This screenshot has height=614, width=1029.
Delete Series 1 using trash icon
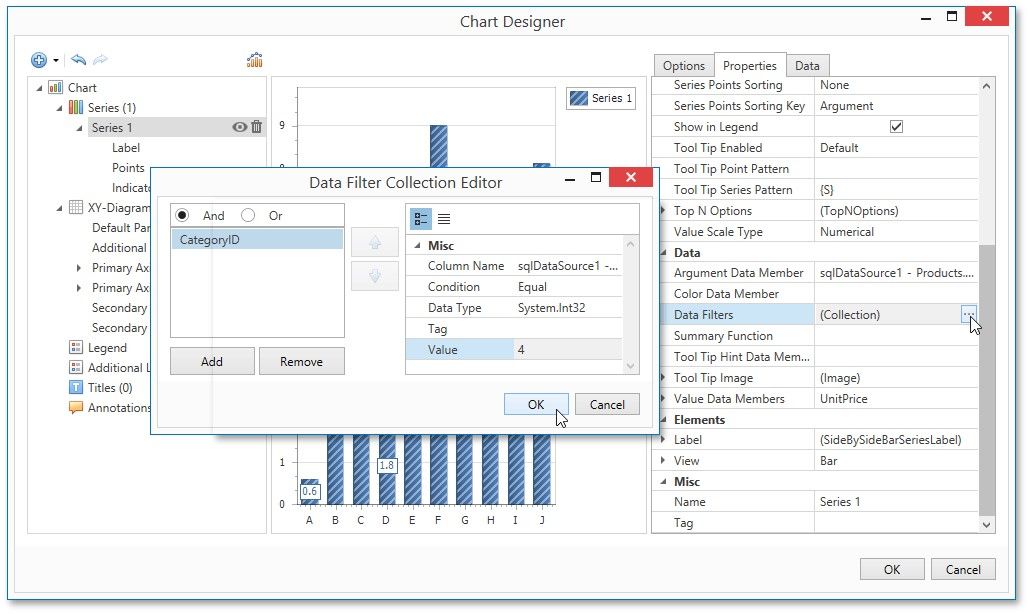(x=257, y=127)
